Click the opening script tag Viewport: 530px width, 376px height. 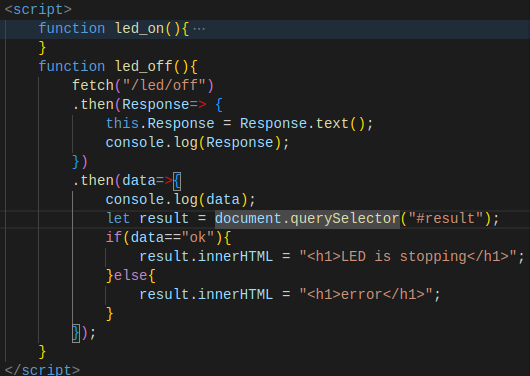[x=38, y=9]
